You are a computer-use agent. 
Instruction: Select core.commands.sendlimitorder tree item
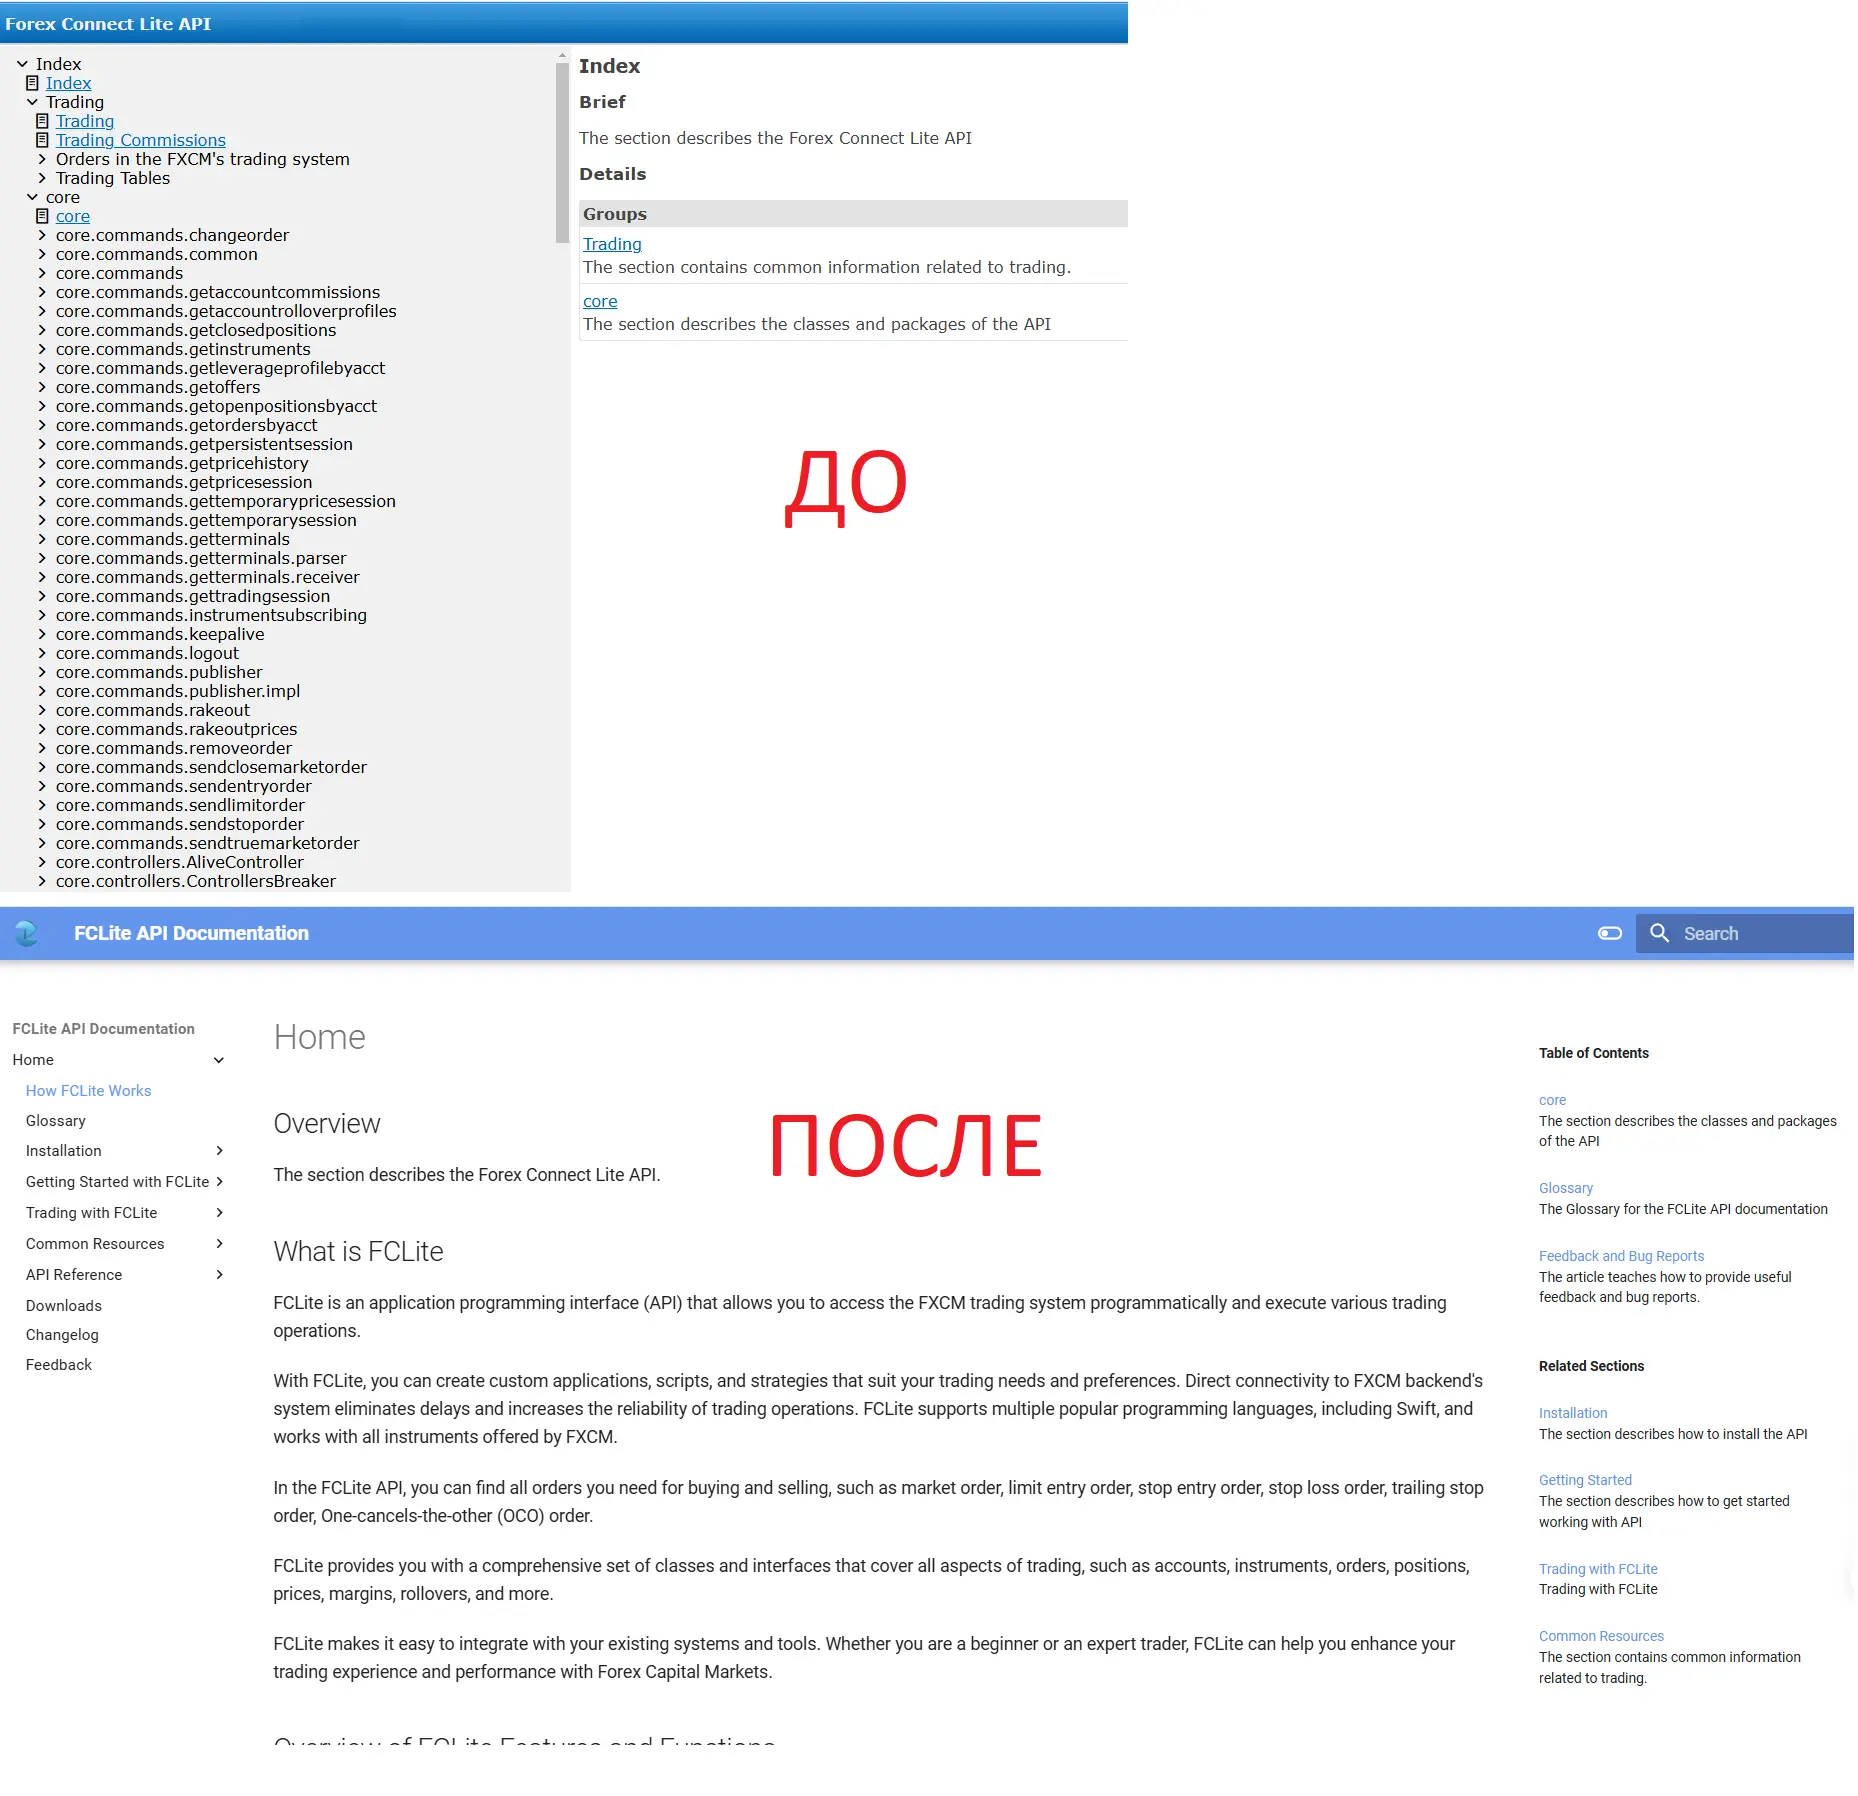180,805
